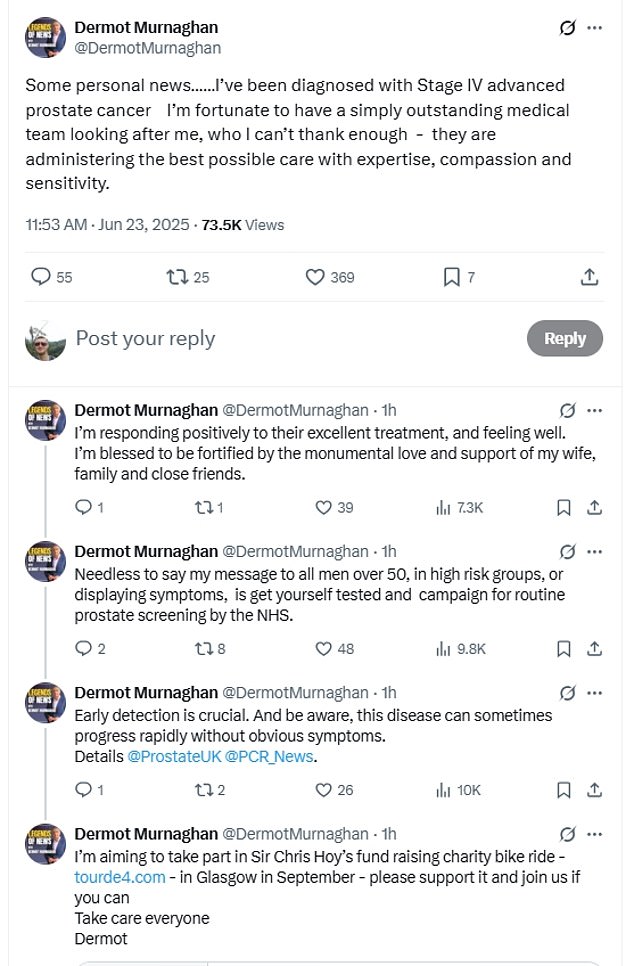Click the Reply button
Viewport: 634px width, 966px height.
click(x=564, y=339)
